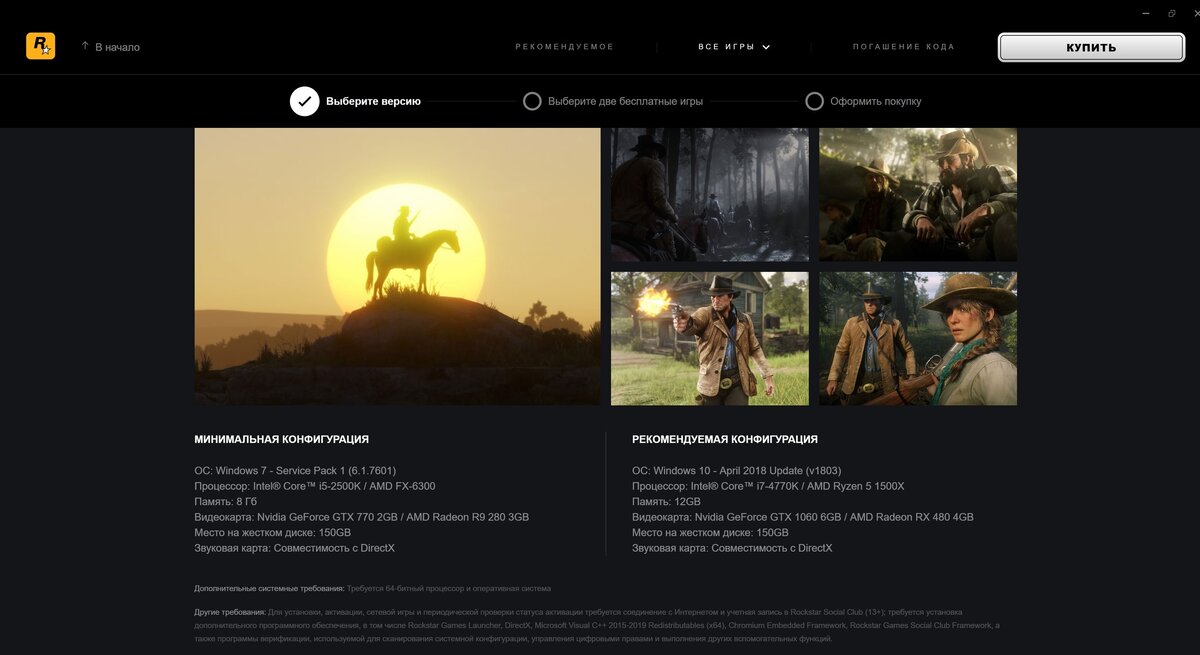
Task: Click 'Дополнительные системные требования' text
Action: [269, 589]
